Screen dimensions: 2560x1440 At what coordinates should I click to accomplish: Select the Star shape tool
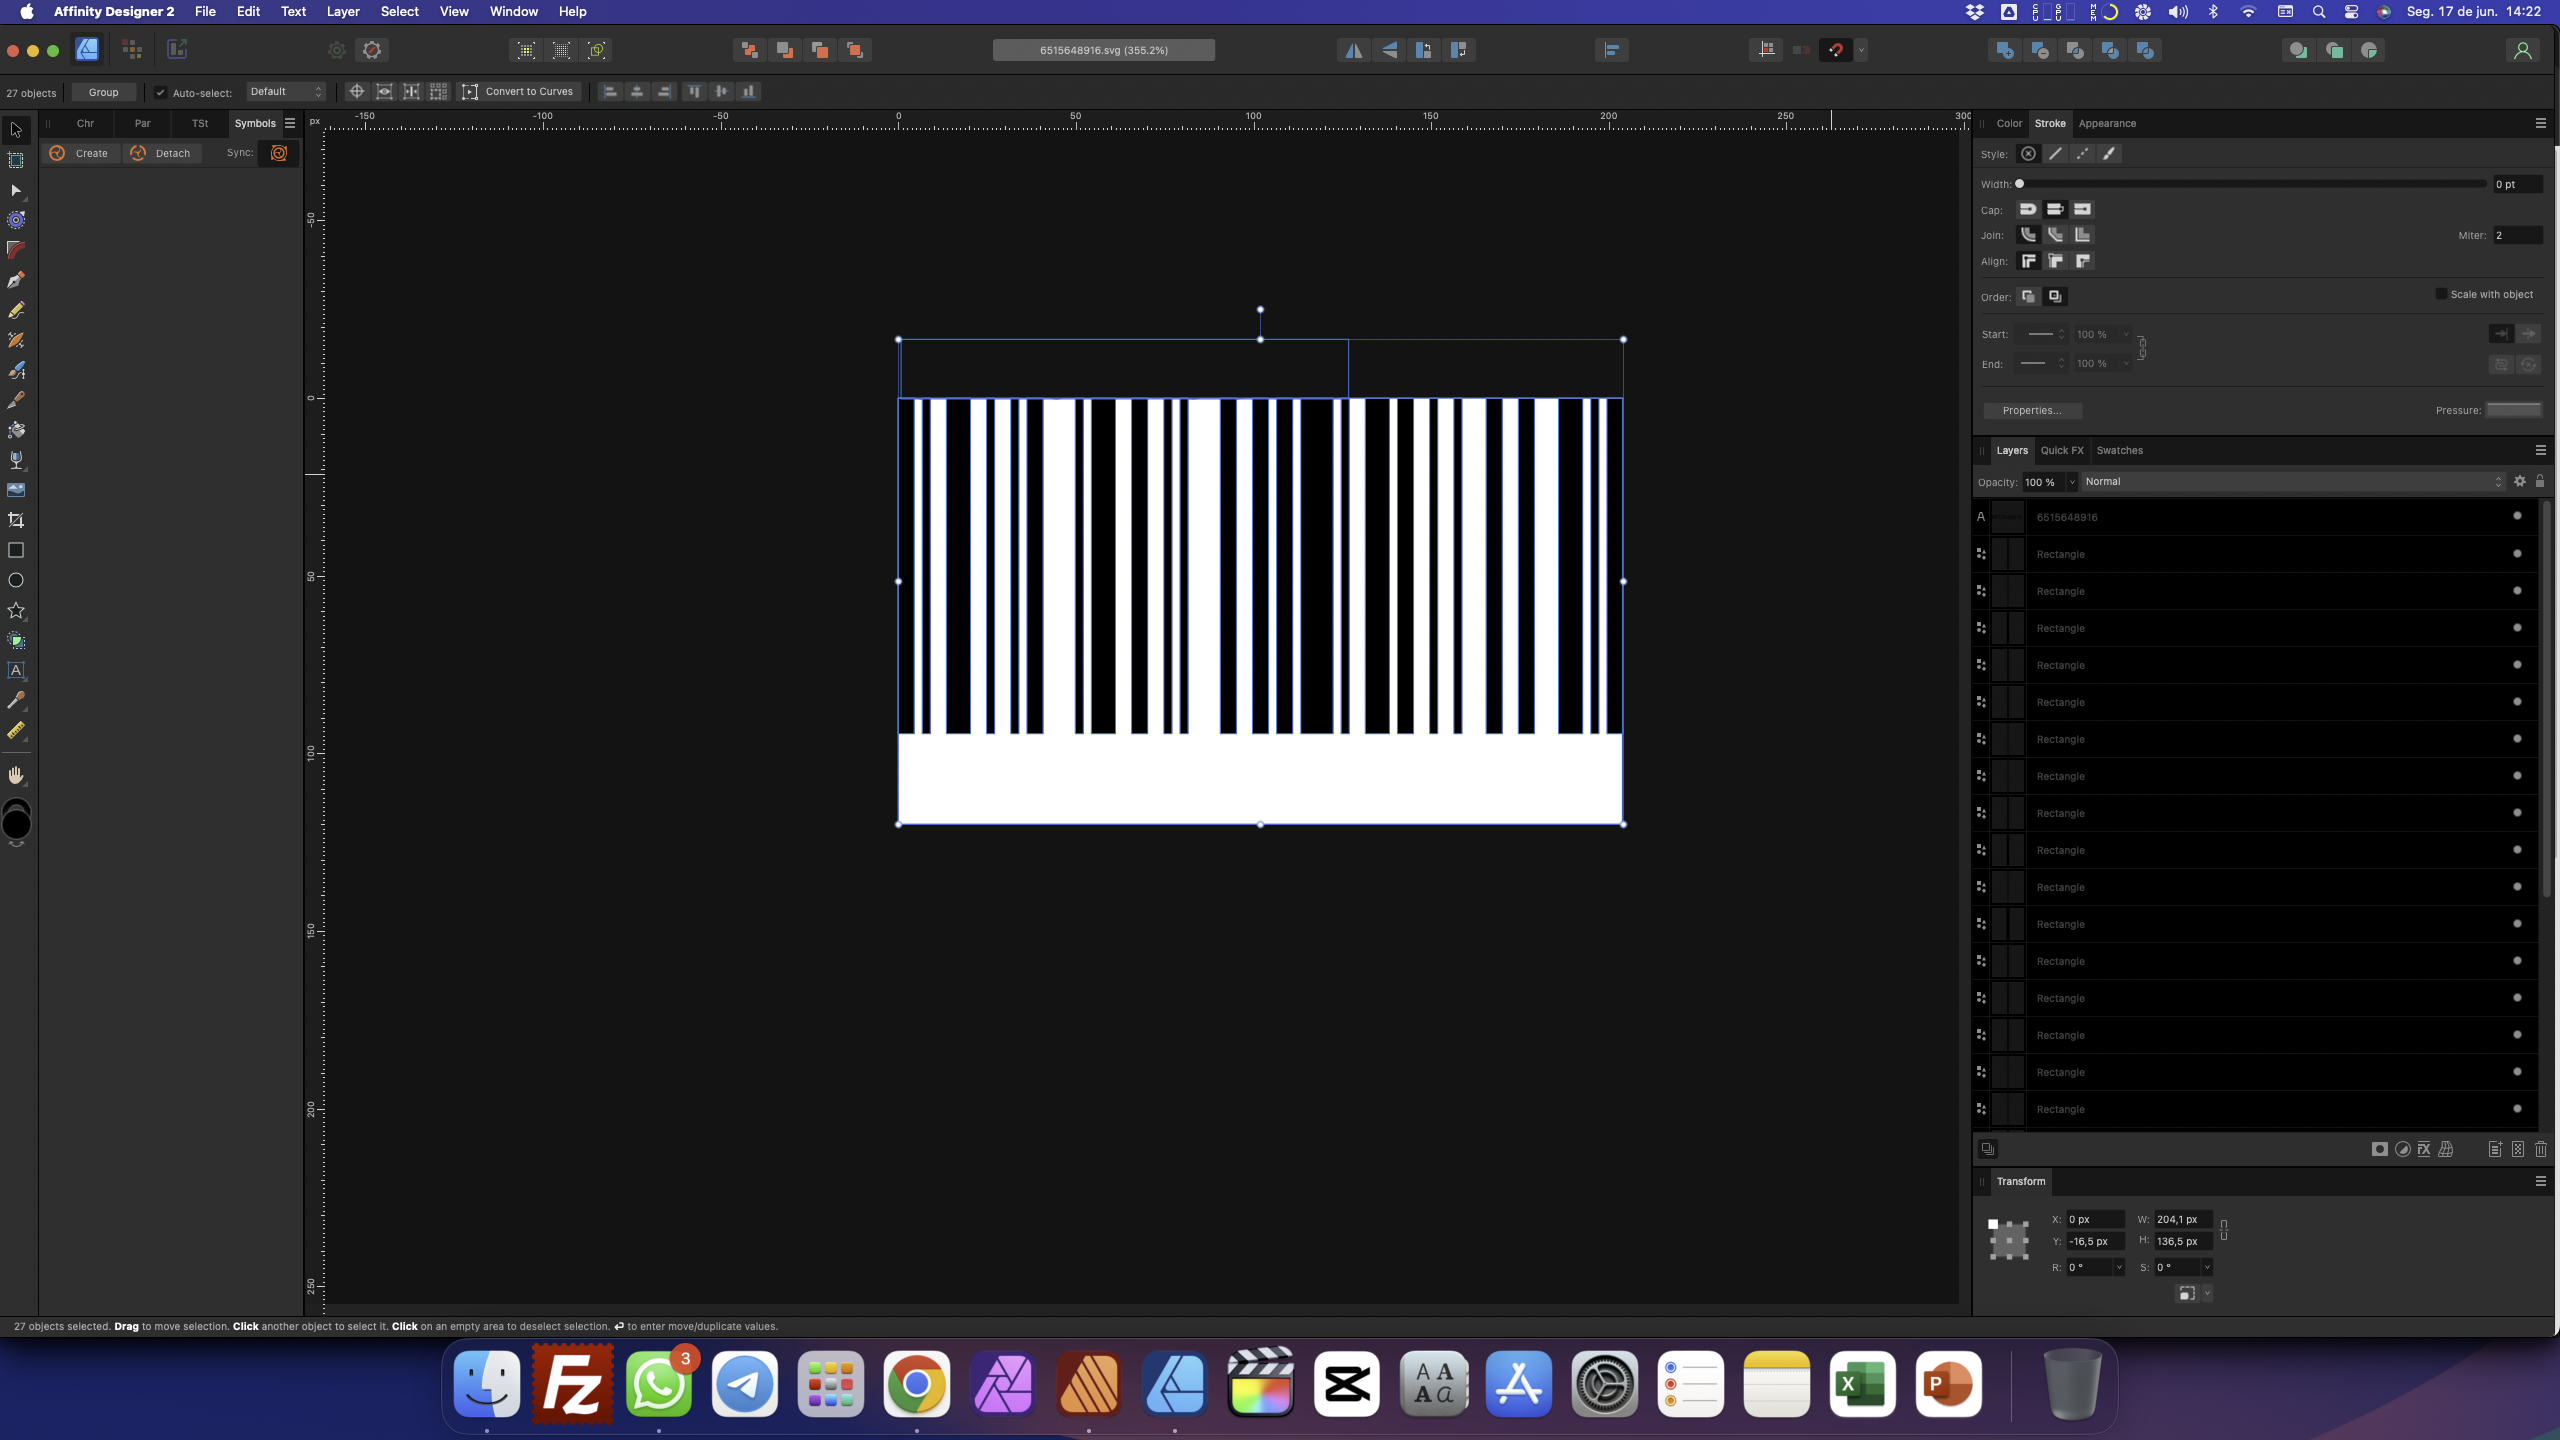coord(16,610)
